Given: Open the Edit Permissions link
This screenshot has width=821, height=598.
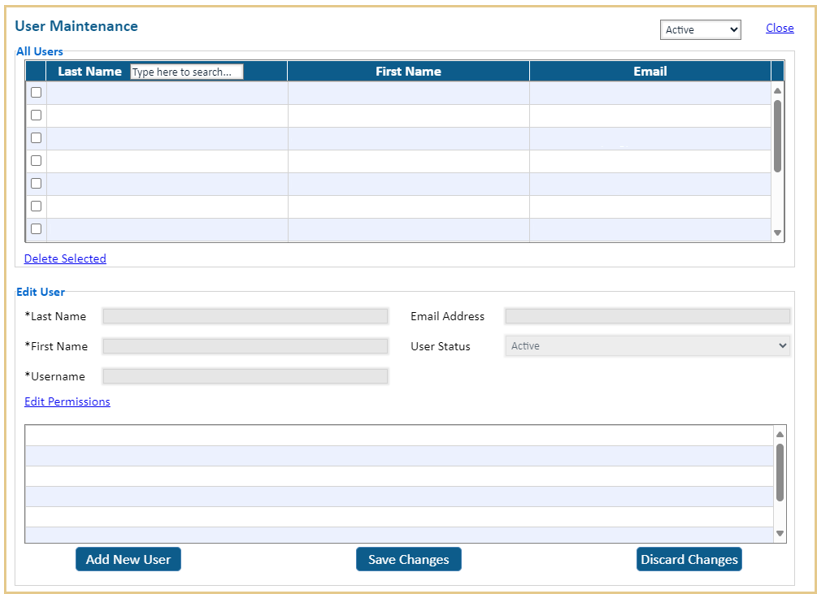Looking at the screenshot, I should tap(66, 401).
